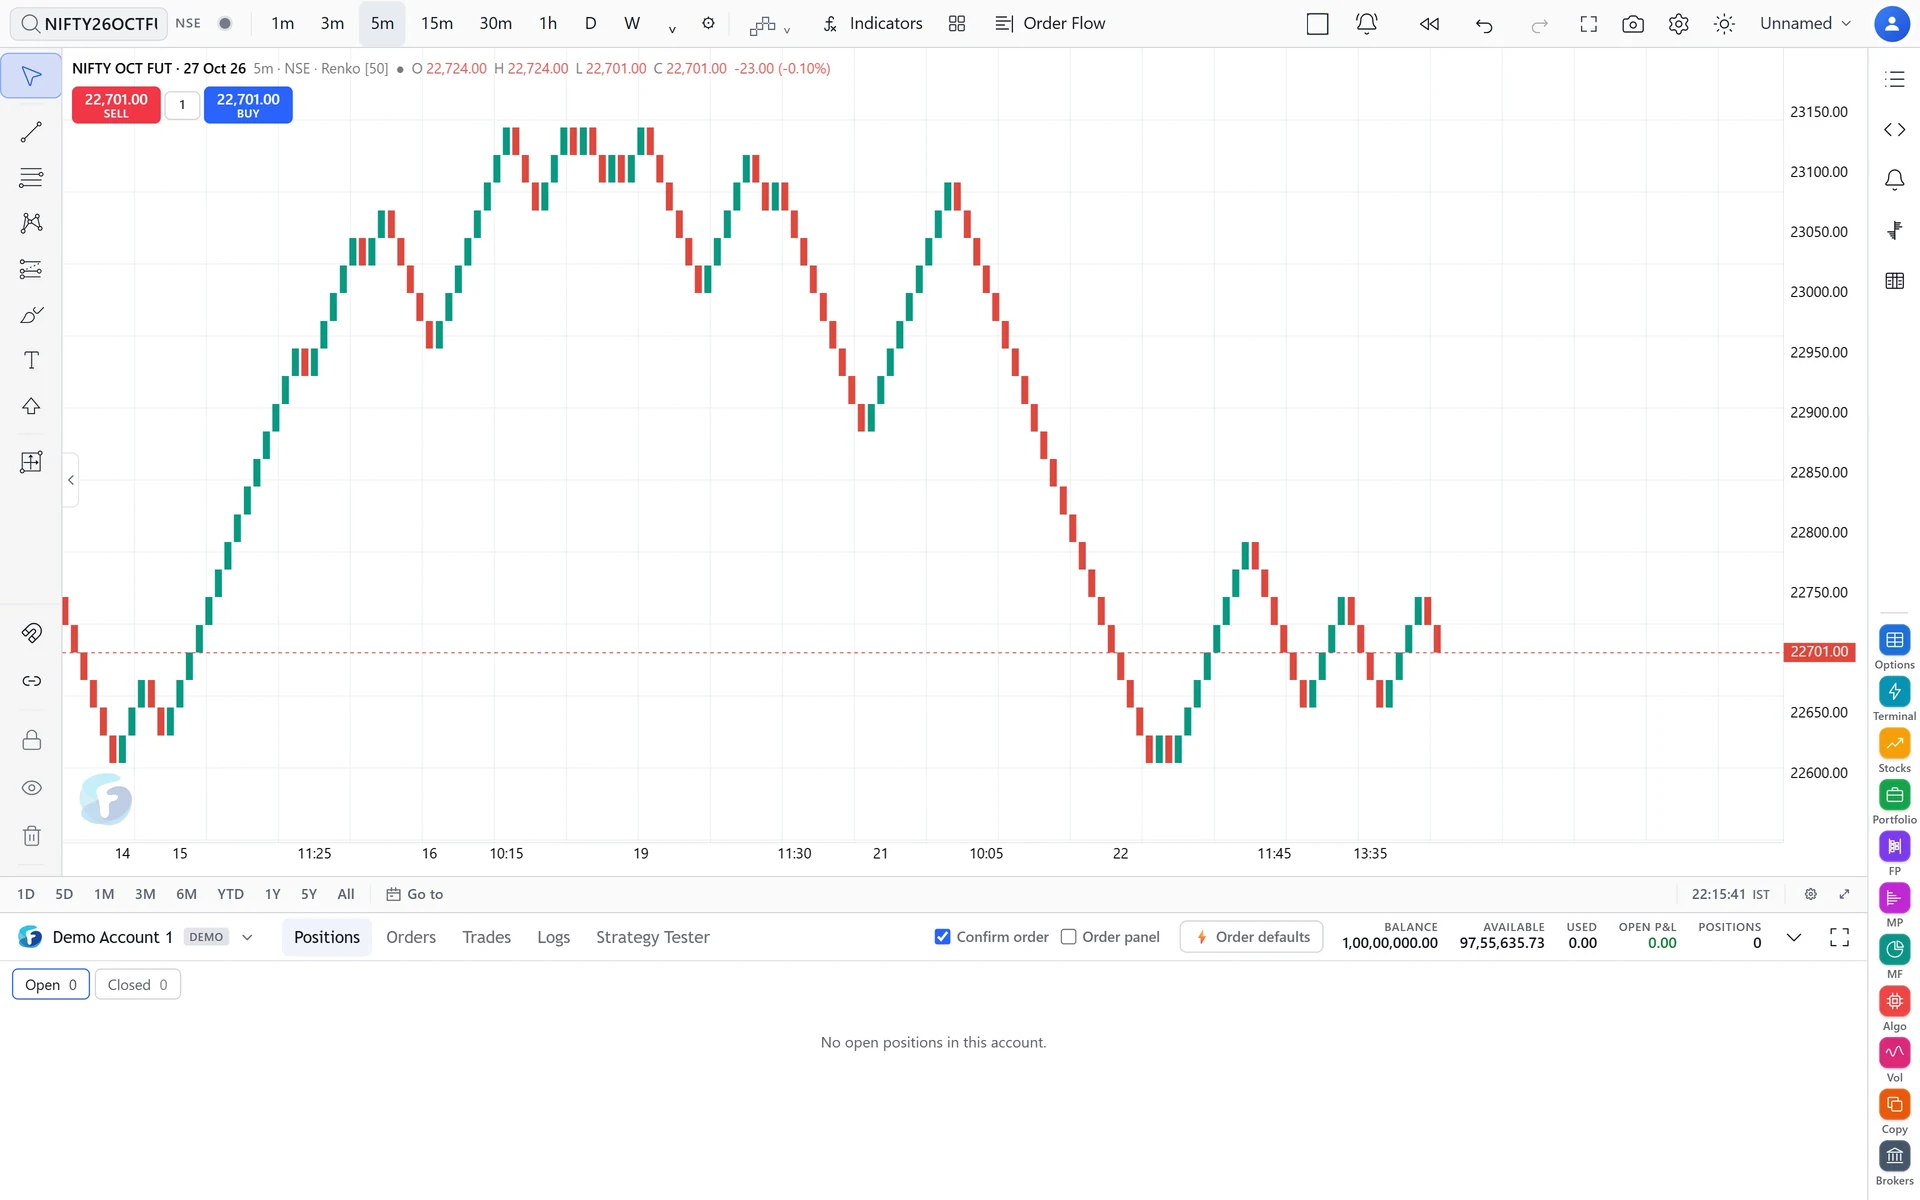Select the trend line drawing tool
Viewport: 1920px width, 1200px height.
pyautogui.click(x=31, y=132)
